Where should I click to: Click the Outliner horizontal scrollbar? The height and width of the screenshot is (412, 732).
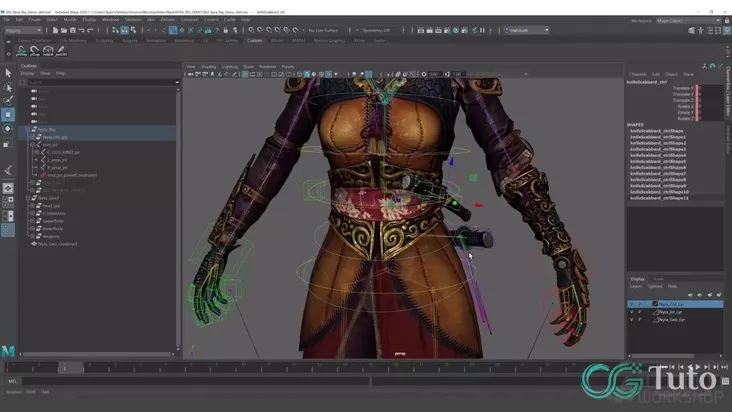tap(98, 354)
